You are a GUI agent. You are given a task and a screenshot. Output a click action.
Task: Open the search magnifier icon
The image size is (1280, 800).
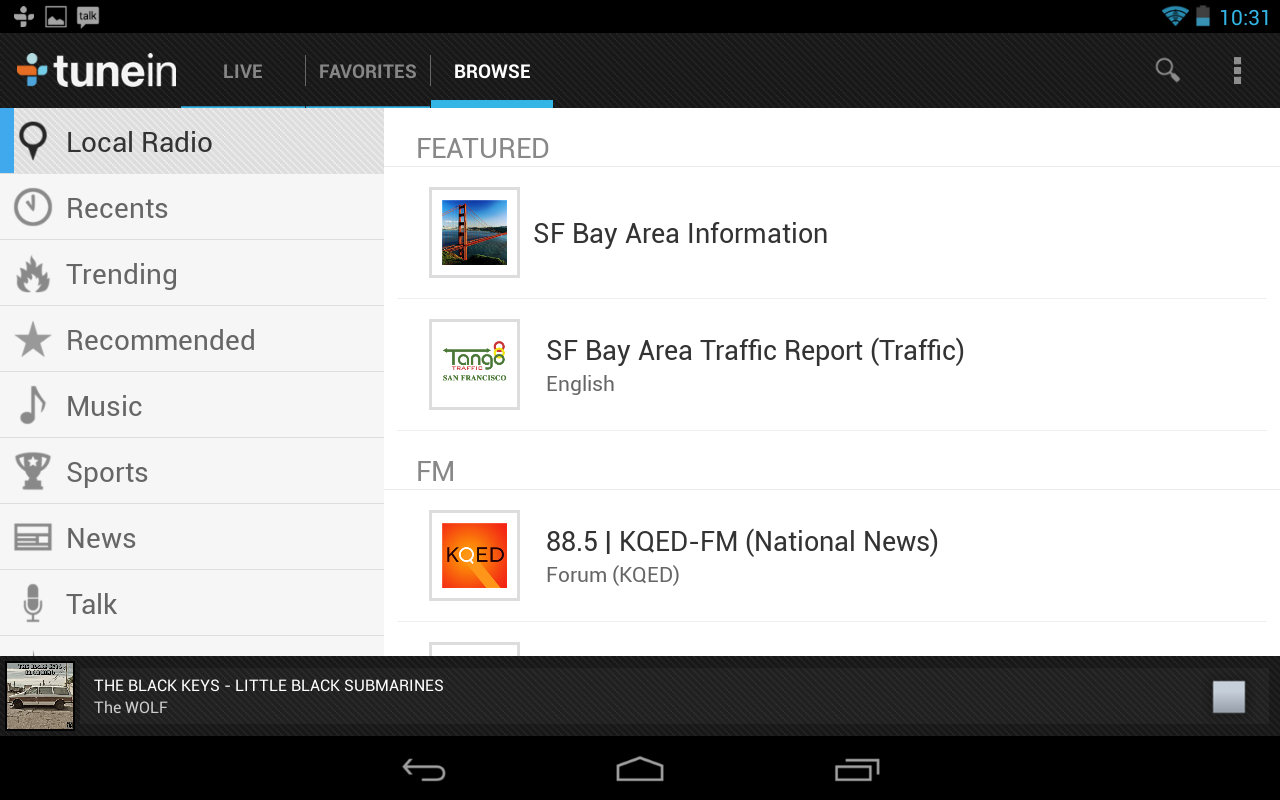coord(1167,70)
